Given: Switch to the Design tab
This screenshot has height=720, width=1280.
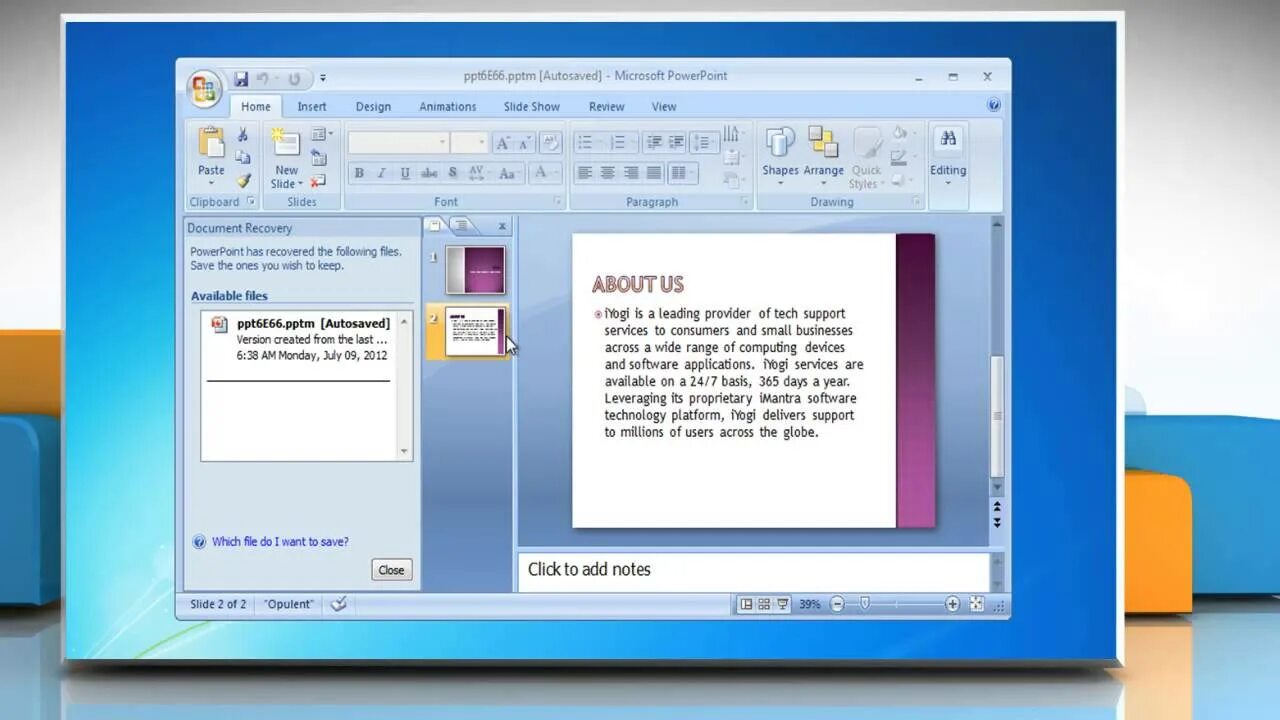Looking at the screenshot, I should point(373,107).
